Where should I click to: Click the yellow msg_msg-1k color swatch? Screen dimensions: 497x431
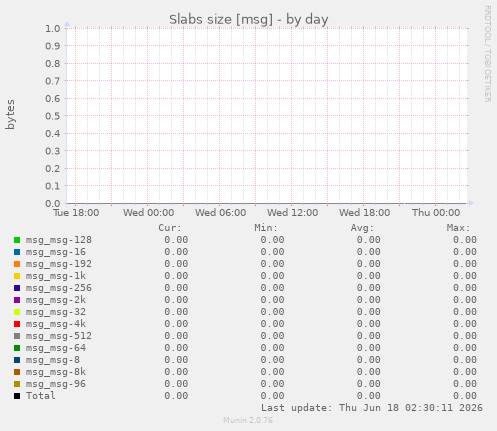click(17, 276)
